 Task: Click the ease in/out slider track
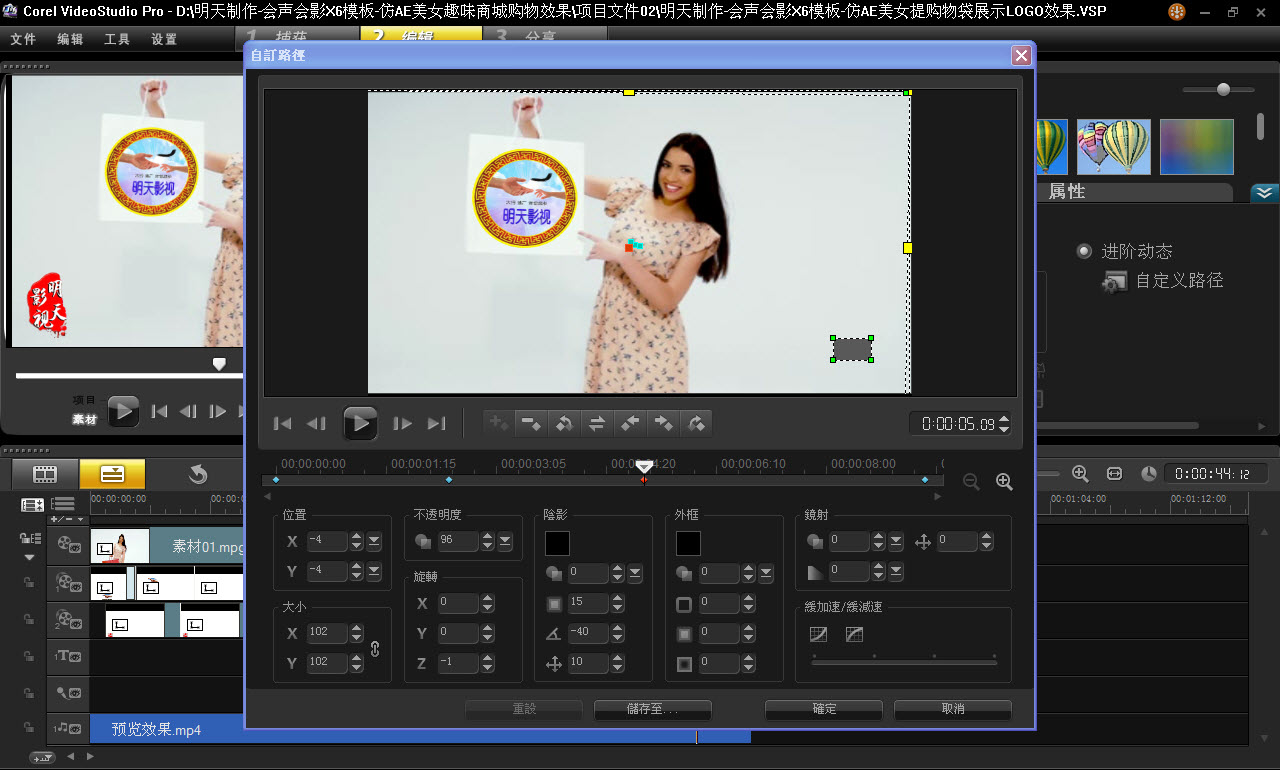click(x=904, y=662)
